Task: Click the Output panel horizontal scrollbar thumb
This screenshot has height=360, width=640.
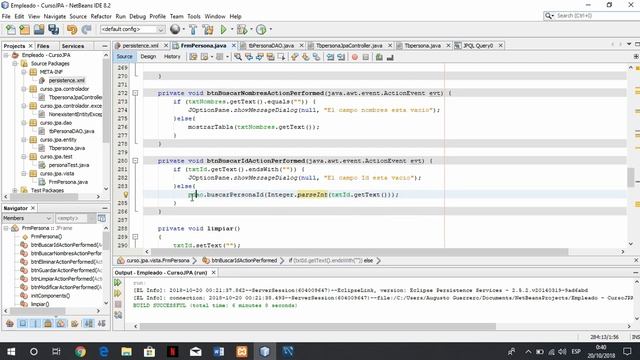Action: [x=318, y=326]
